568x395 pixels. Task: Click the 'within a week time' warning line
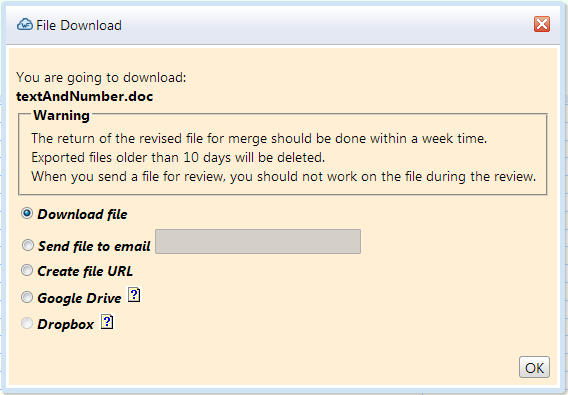[259, 138]
